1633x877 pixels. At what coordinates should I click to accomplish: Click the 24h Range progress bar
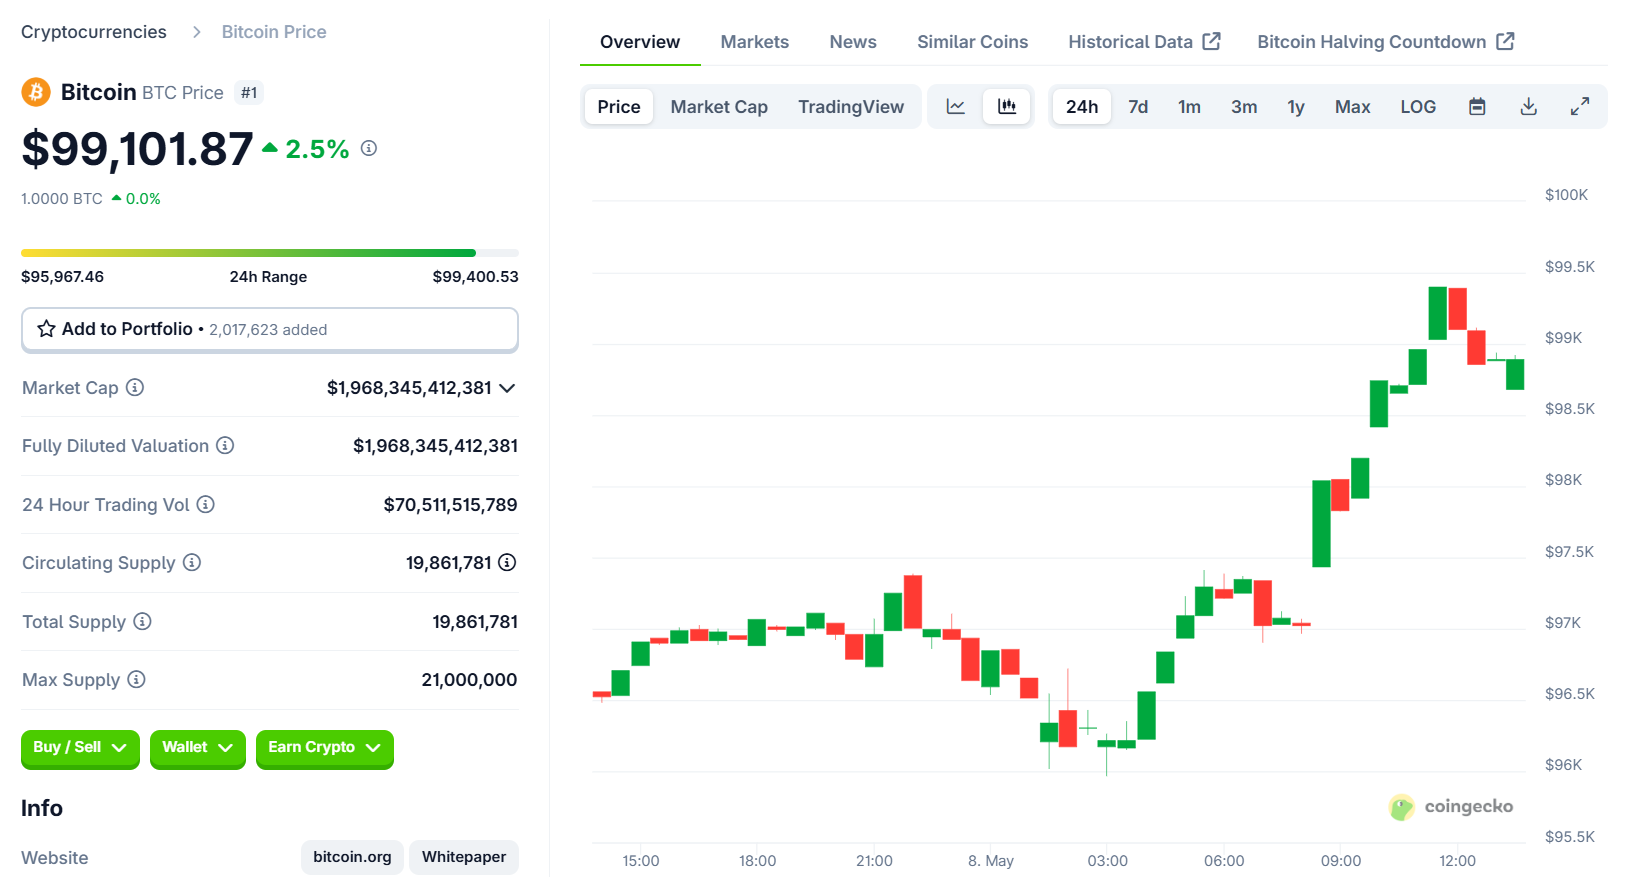point(270,253)
